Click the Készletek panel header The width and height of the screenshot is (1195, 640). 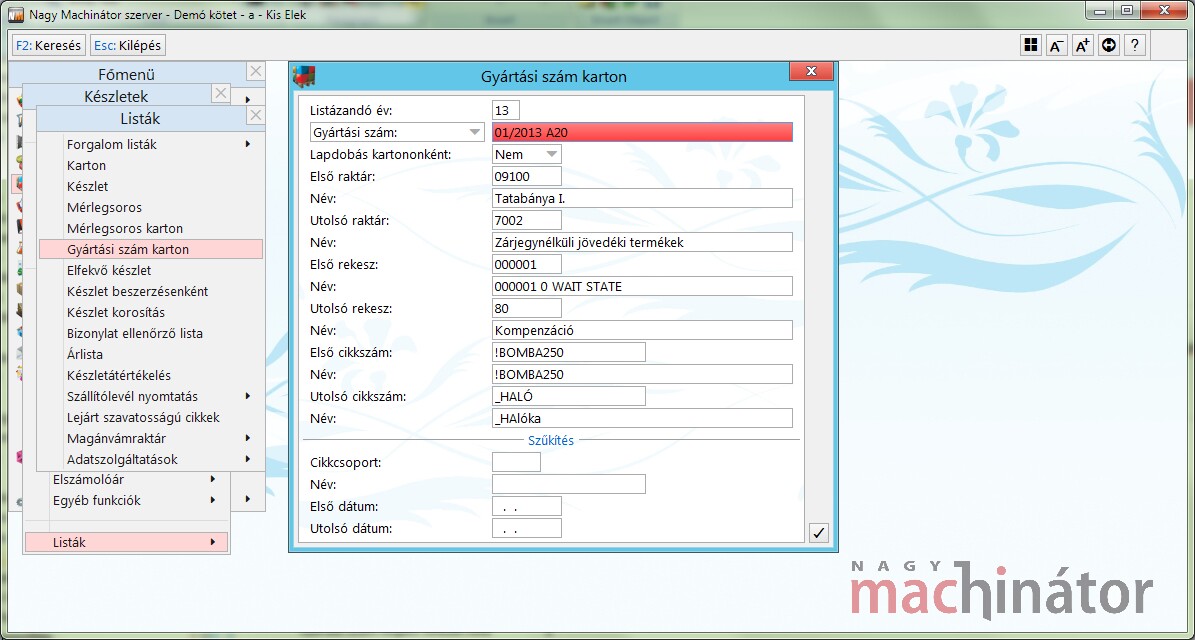(117, 96)
